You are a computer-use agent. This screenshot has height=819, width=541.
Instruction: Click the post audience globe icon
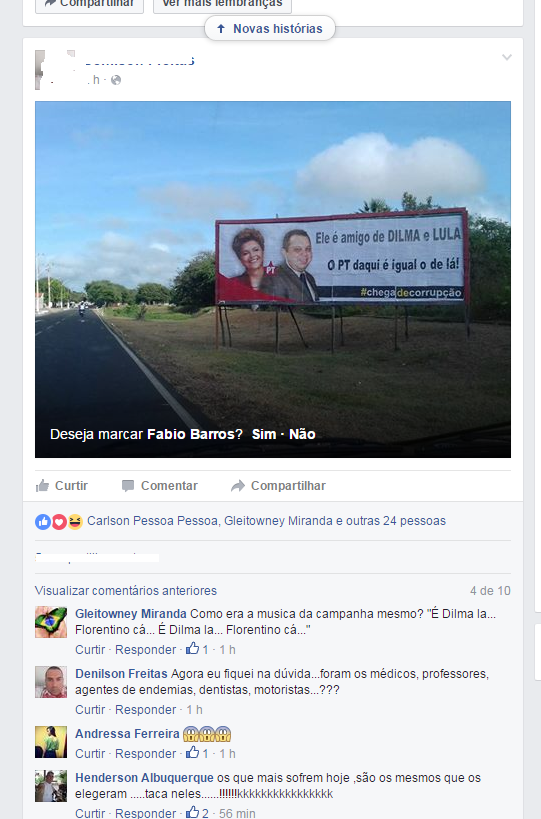click(x=116, y=80)
